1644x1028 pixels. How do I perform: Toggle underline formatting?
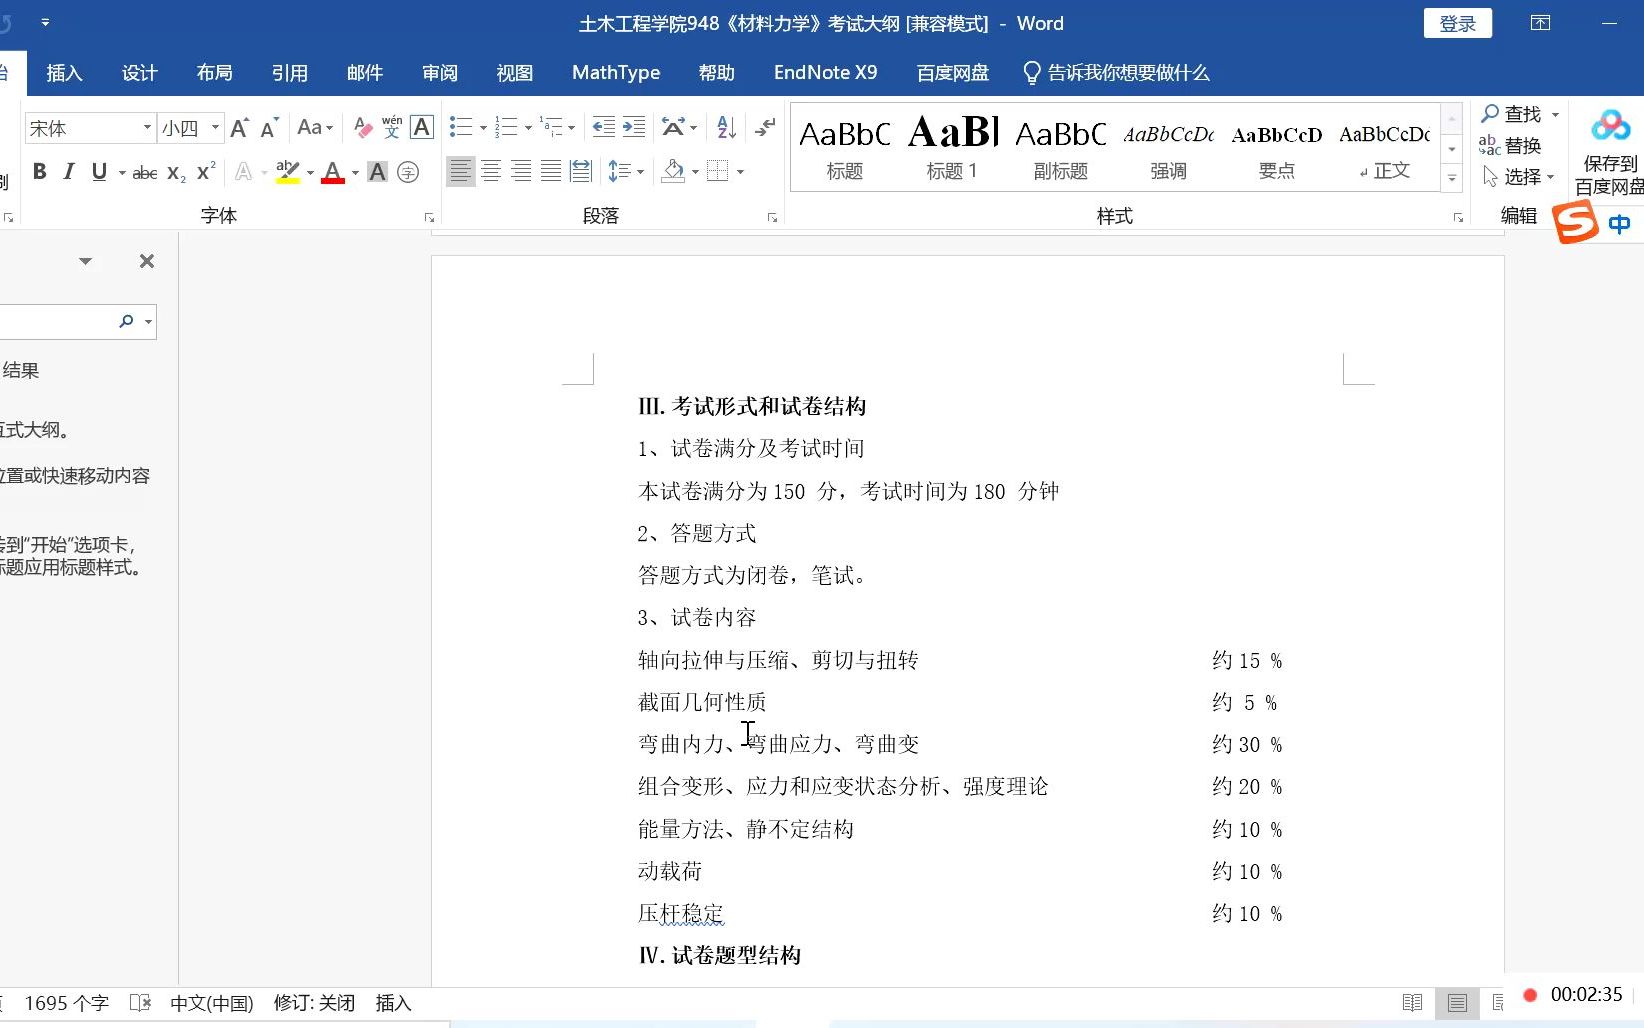click(99, 172)
